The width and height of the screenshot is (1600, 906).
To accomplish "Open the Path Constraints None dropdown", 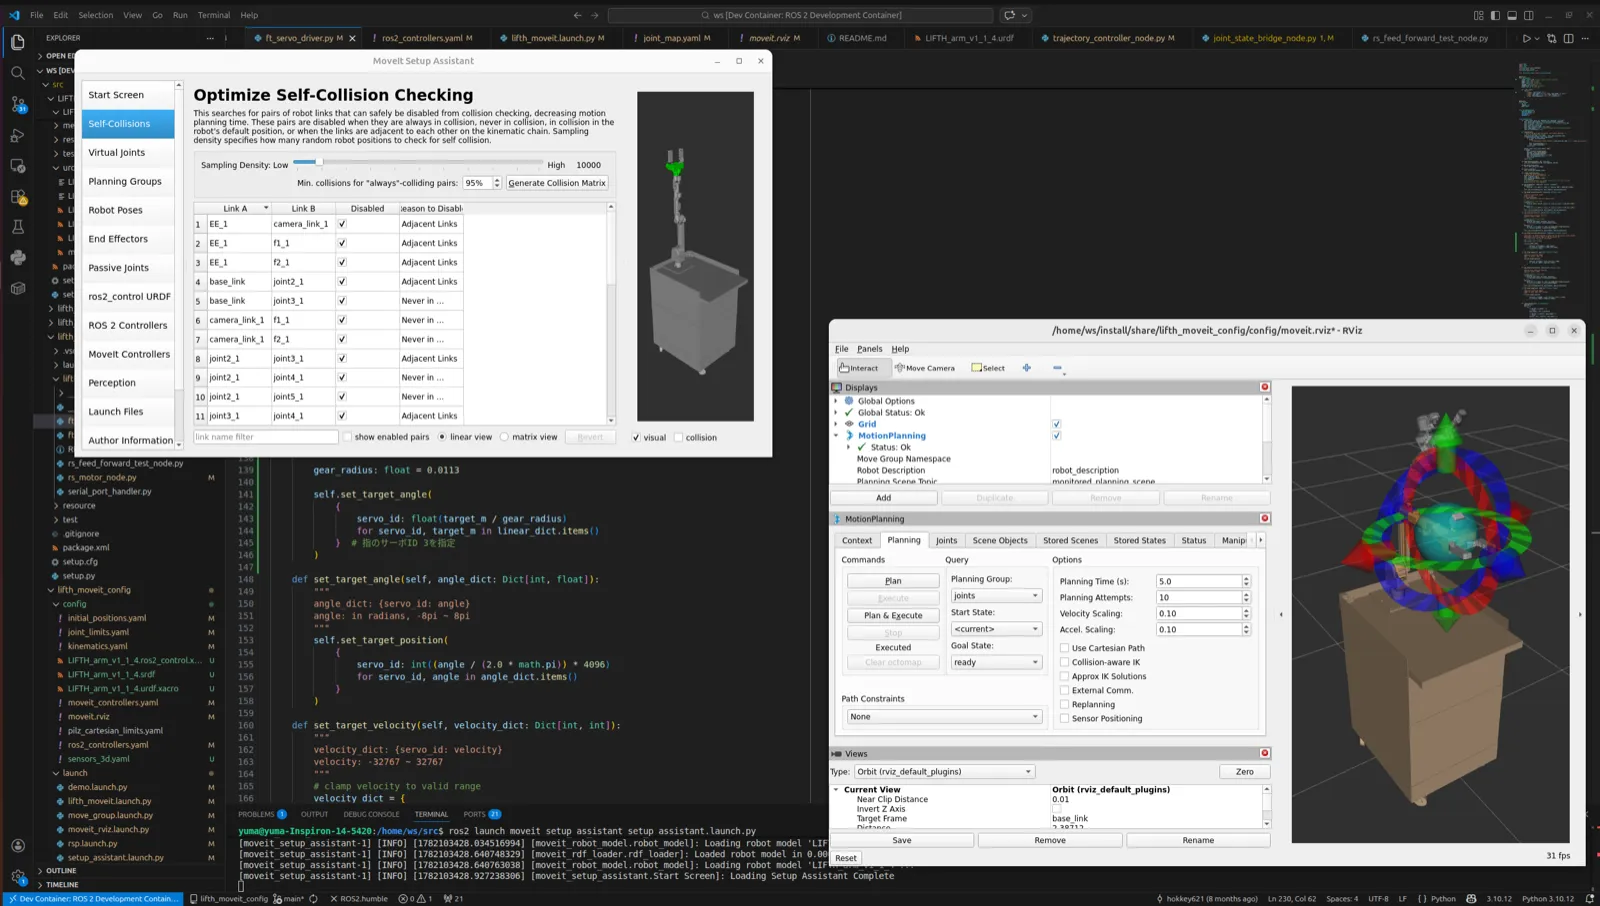I will [x=944, y=717].
